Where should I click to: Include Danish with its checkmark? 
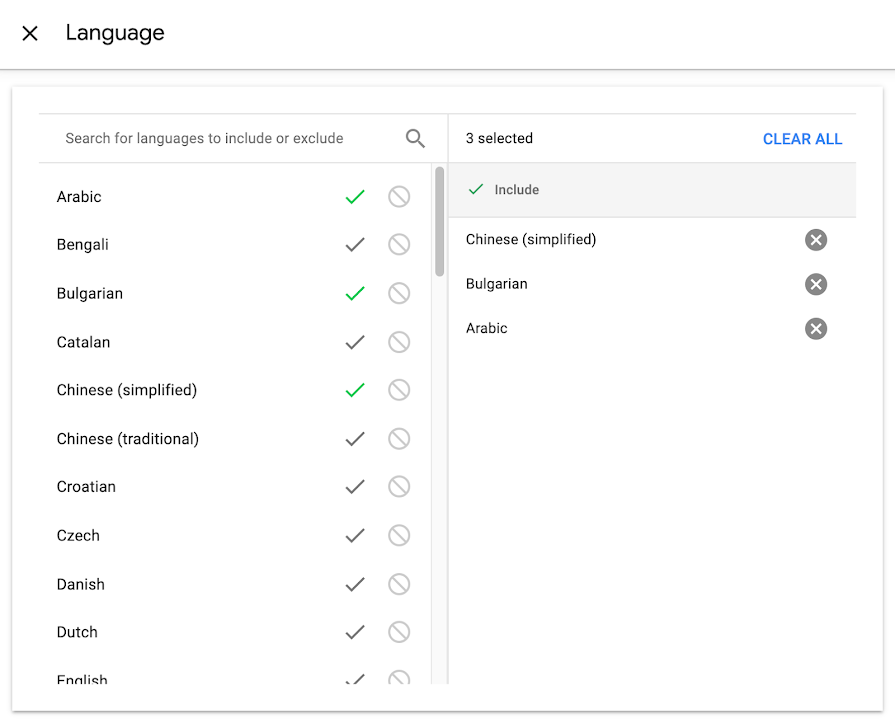pyautogui.click(x=355, y=584)
